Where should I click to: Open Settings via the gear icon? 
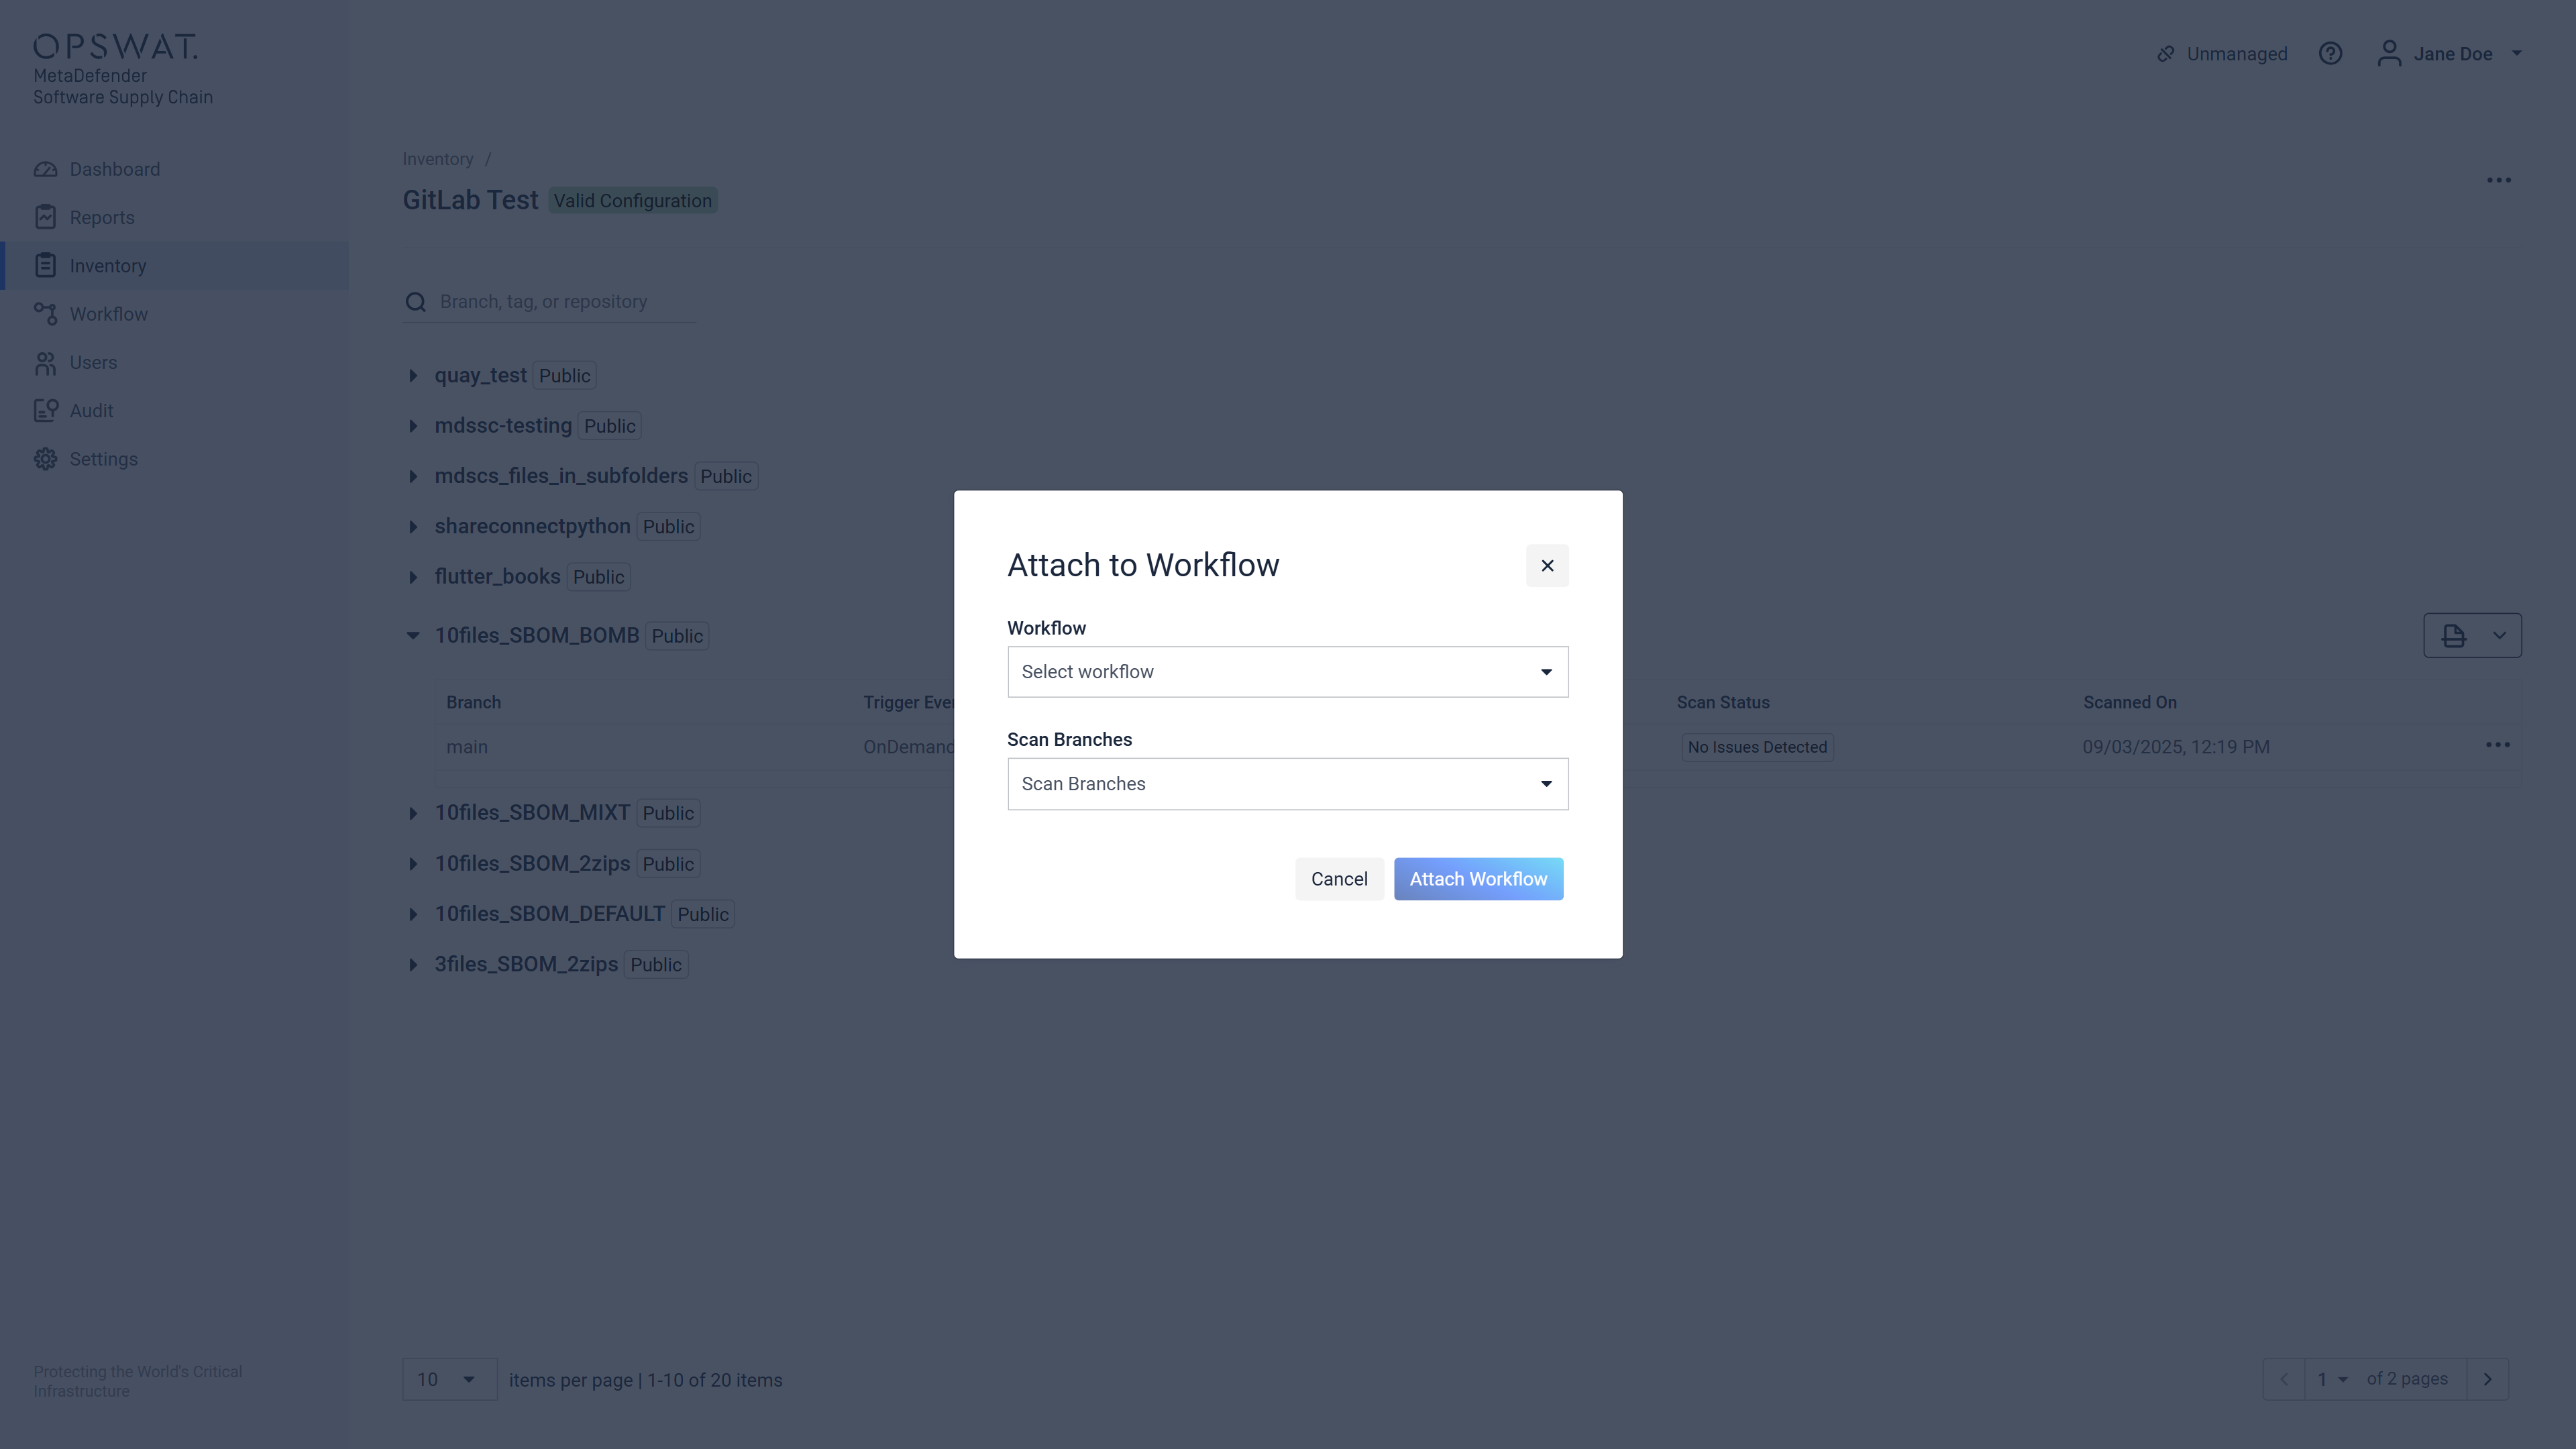(x=45, y=459)
